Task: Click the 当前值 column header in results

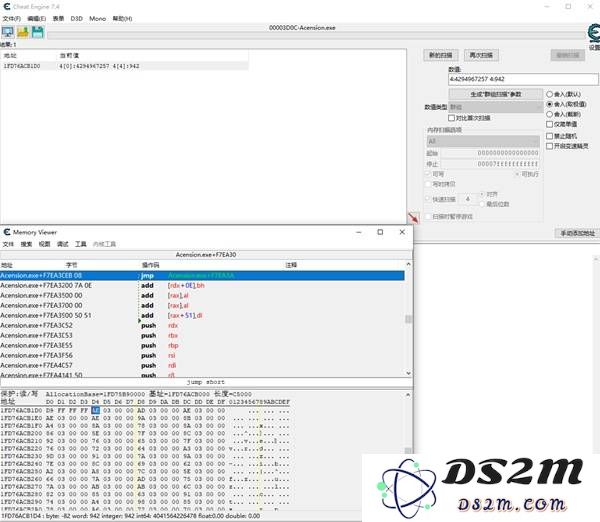Action: 70,56
